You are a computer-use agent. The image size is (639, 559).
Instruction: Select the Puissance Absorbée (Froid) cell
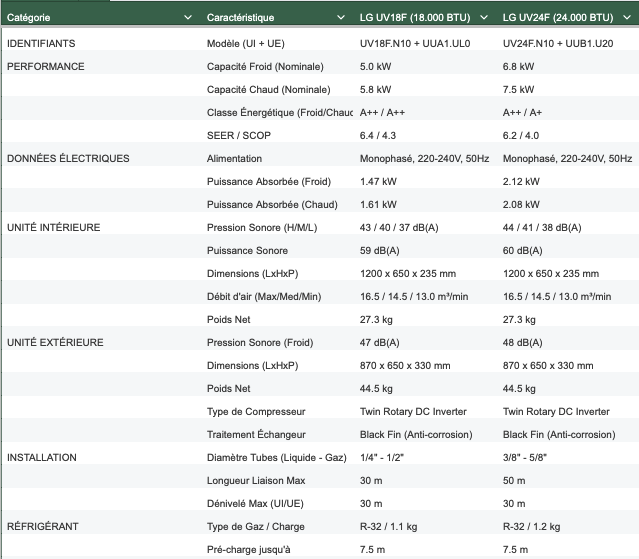pos(269,182)
